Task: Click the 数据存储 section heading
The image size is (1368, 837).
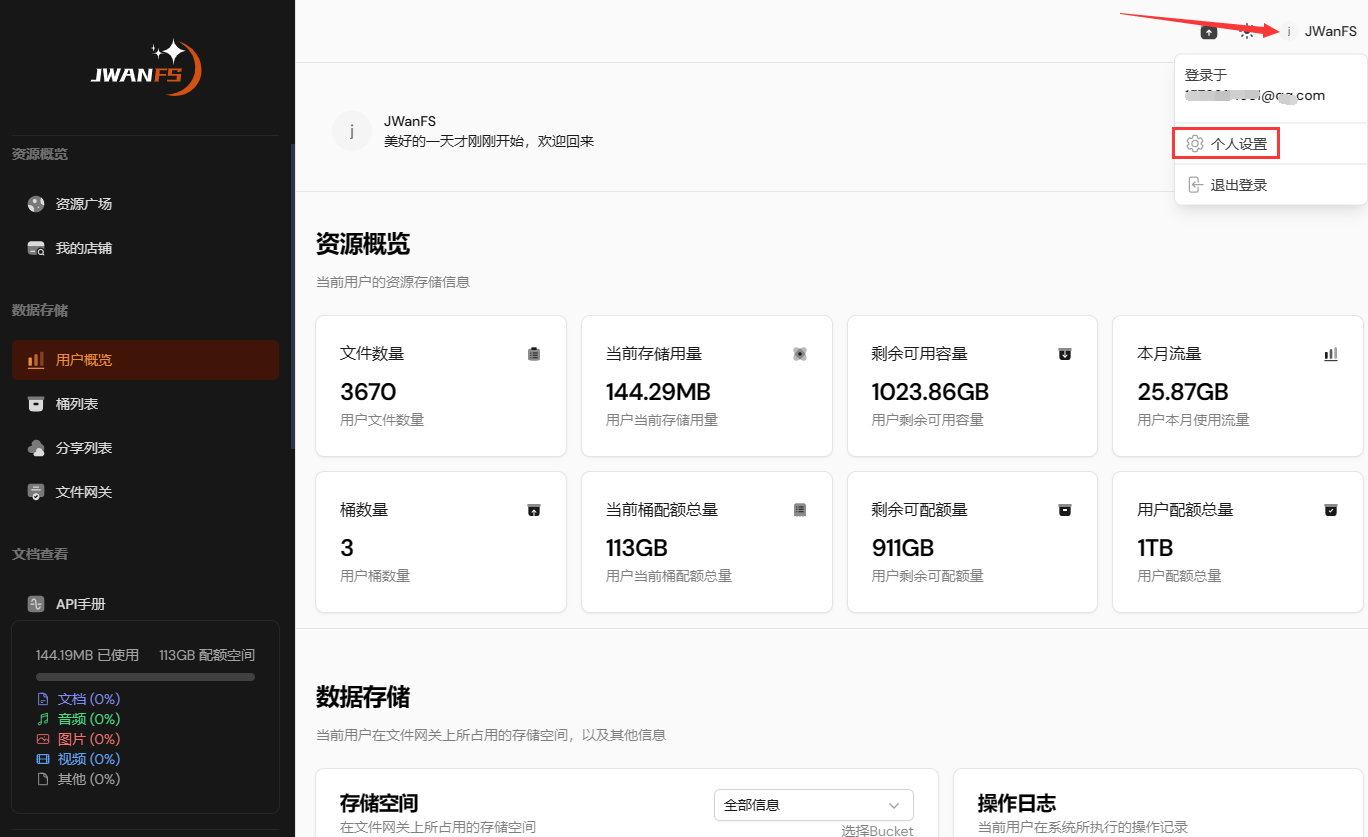Action: pos(363,697)
